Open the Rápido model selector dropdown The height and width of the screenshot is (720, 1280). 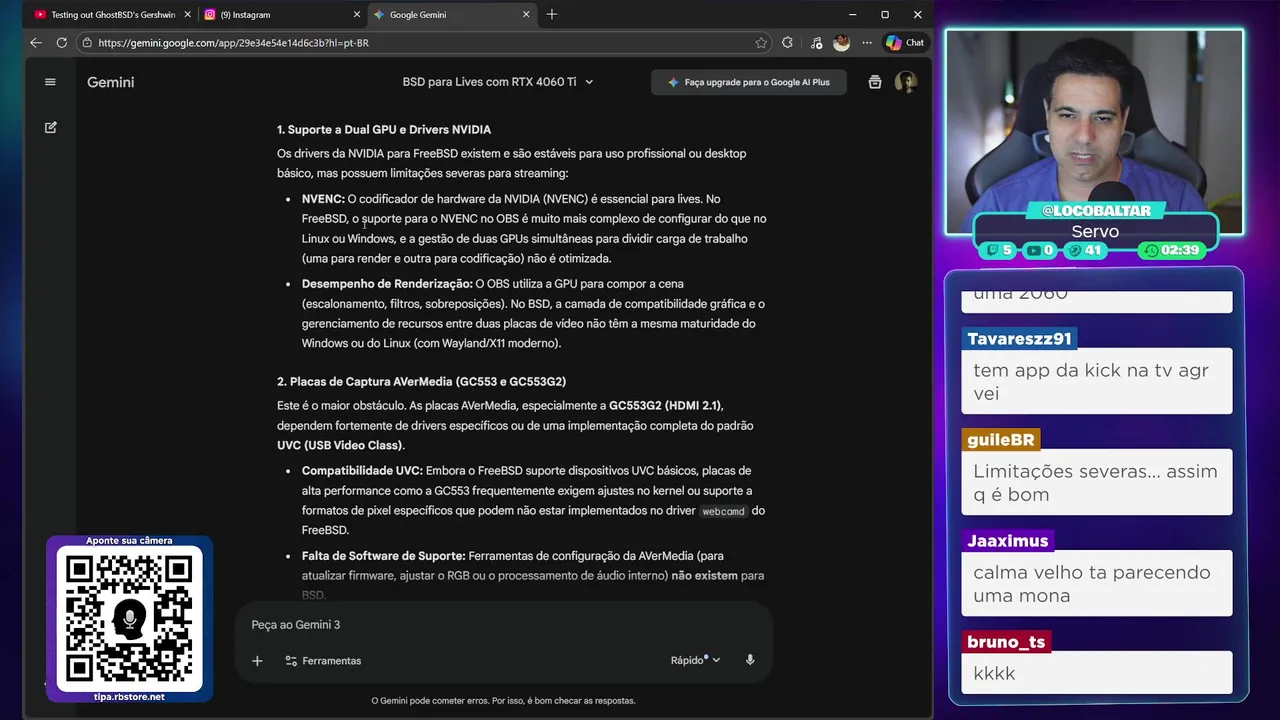pyautogui.click(x=695, y=660)
